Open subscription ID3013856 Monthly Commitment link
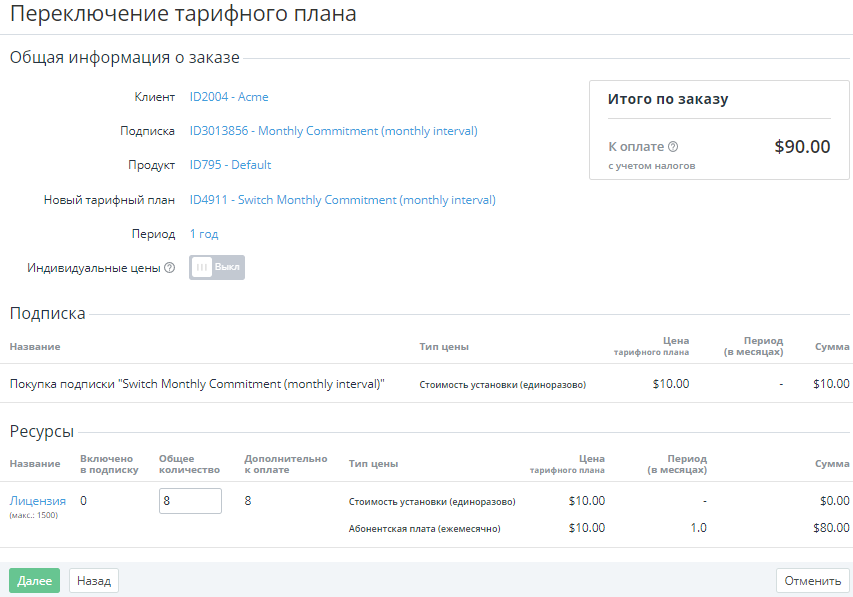This screenshot has height=597, width=853. click(x=333, y=131)
